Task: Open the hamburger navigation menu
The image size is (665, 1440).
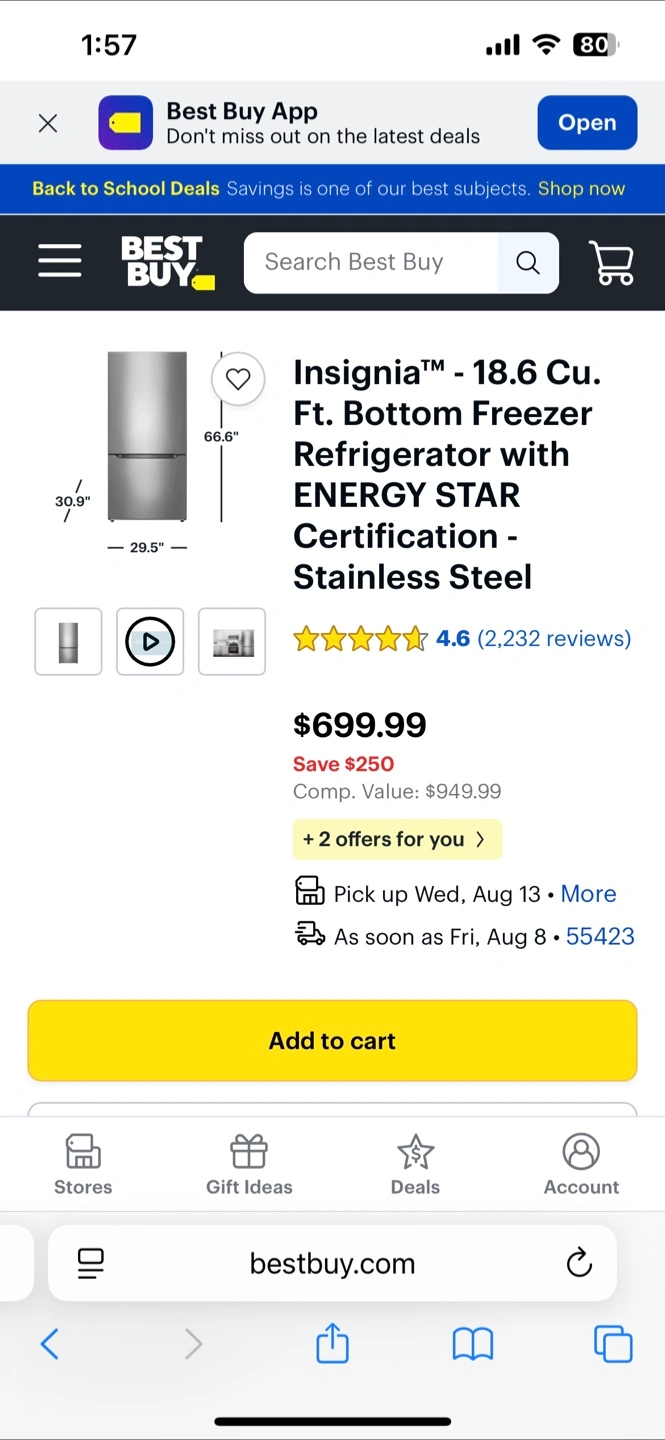Action: (x=60, y=262)
